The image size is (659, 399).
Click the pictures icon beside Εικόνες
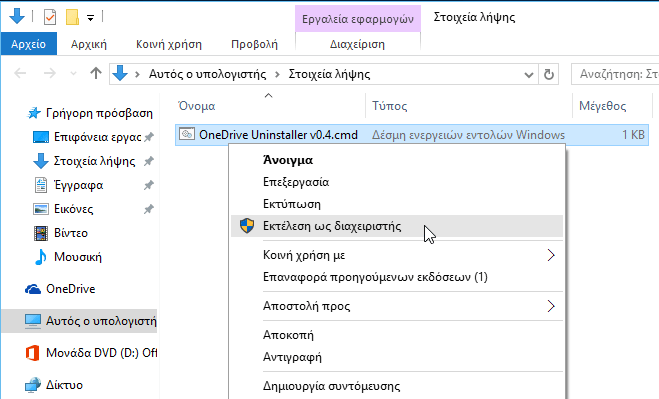point(41,209)
